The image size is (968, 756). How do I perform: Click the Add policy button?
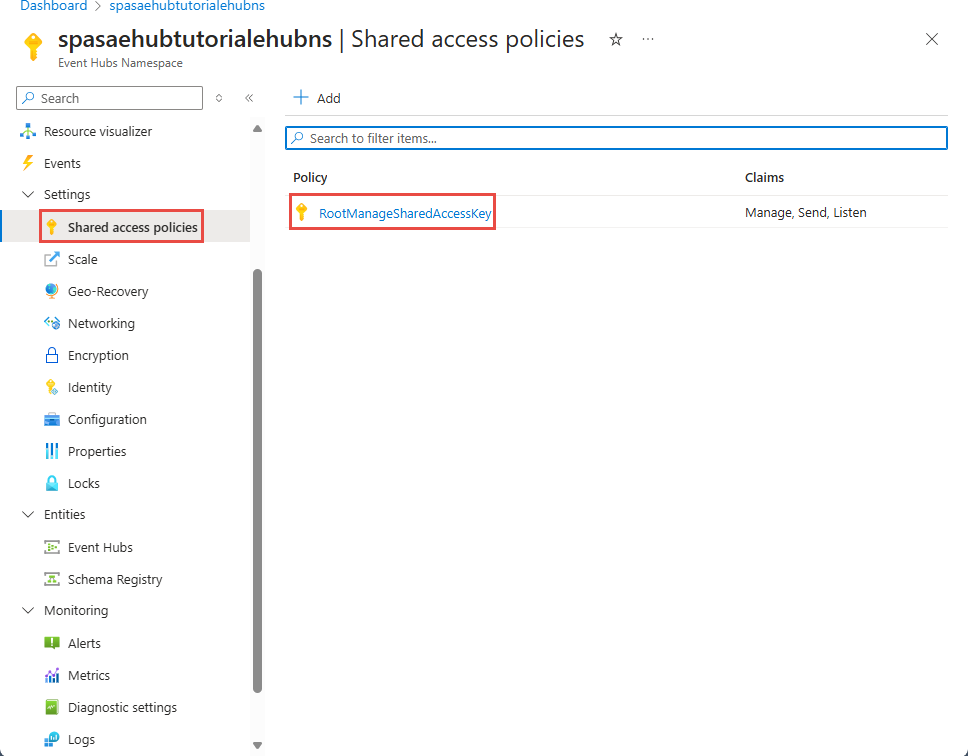coord(316,98)
